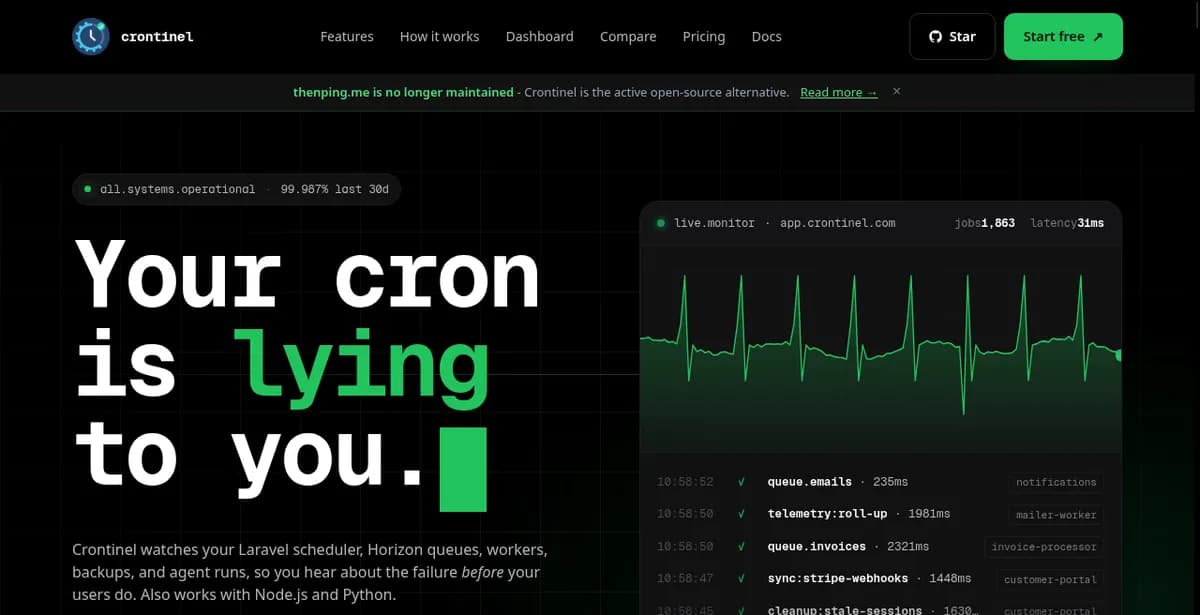Select the queue.invoices log entry

(x=880, y=547)
